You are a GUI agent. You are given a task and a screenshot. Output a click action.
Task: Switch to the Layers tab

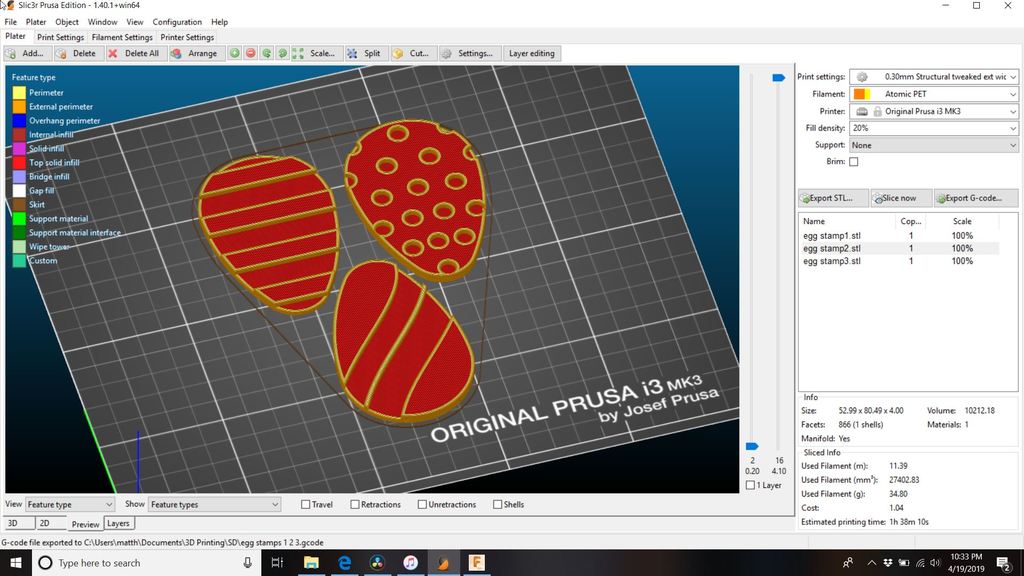pyautogui.click(x=118, y=523)
